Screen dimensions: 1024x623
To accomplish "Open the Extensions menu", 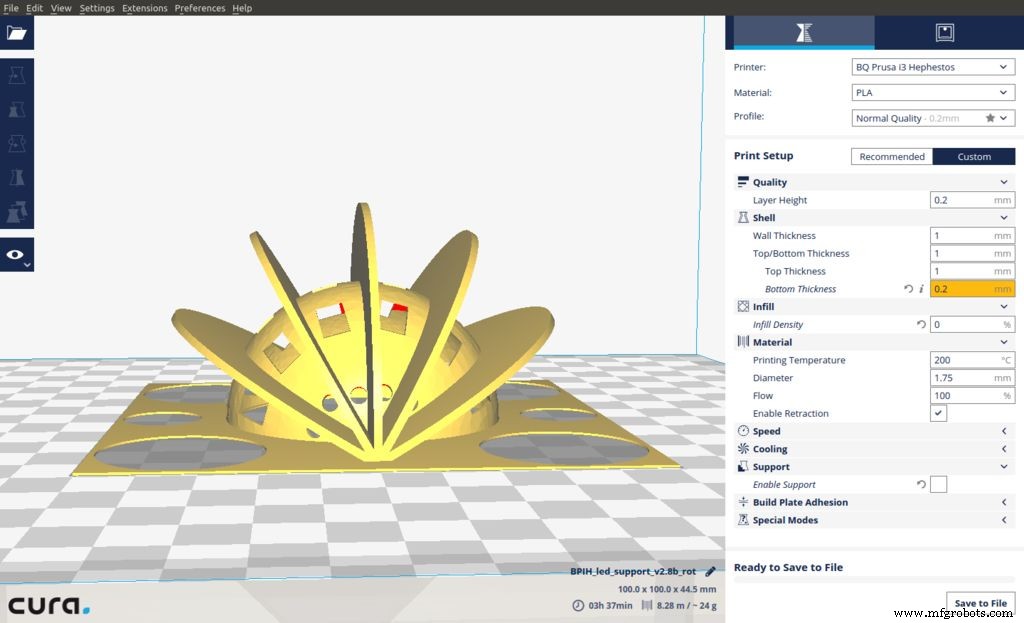I will pos(145,8).
